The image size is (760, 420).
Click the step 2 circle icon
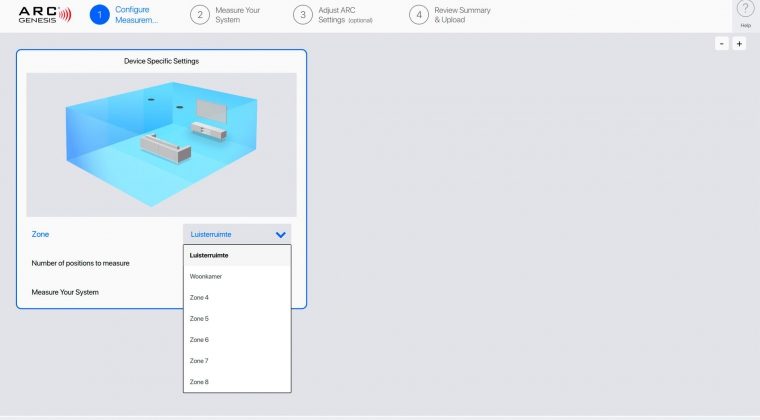click(200, 14)
